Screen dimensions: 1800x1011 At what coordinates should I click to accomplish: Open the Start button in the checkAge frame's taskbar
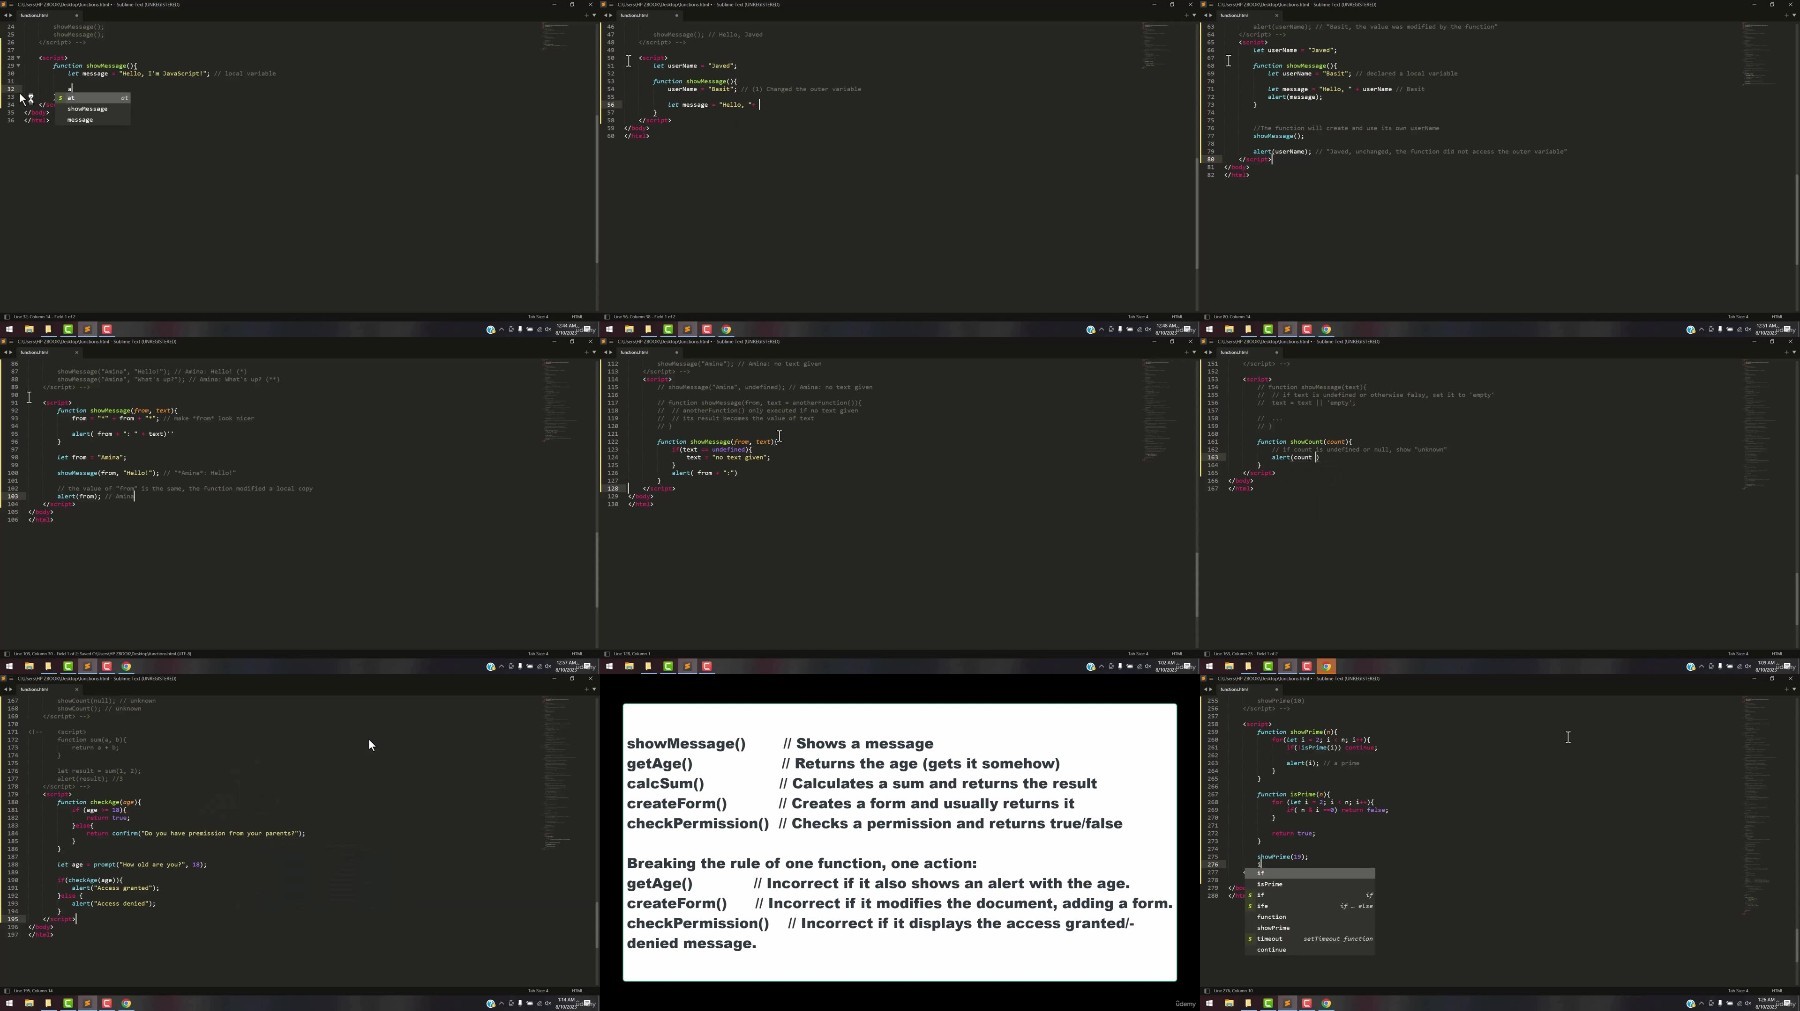[x=9, y=1003]
